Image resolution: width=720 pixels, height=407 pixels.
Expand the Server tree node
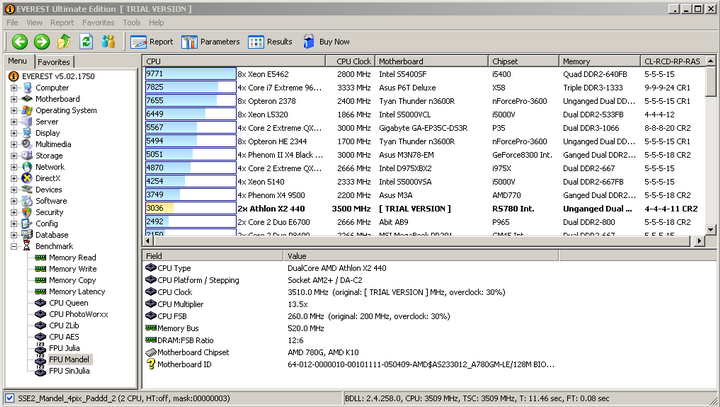14,122
